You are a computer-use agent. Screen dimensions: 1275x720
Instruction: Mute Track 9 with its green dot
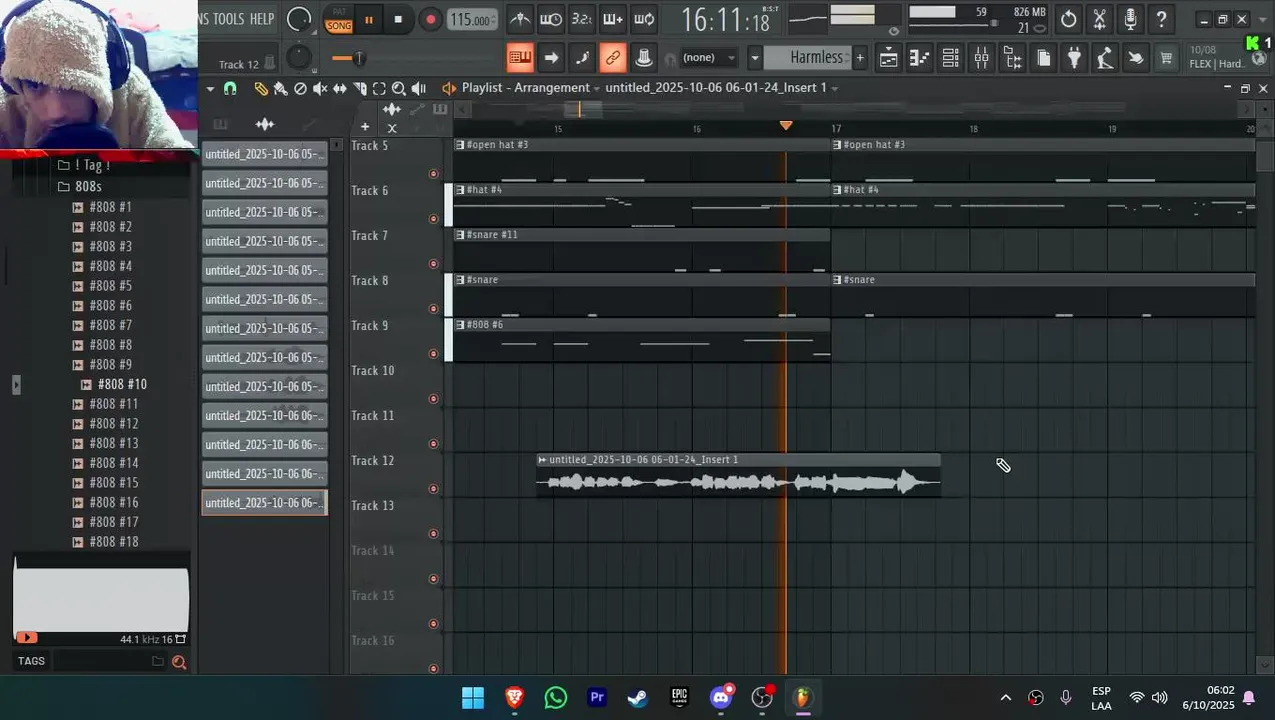pyautogui.click(x=433, y=354)
